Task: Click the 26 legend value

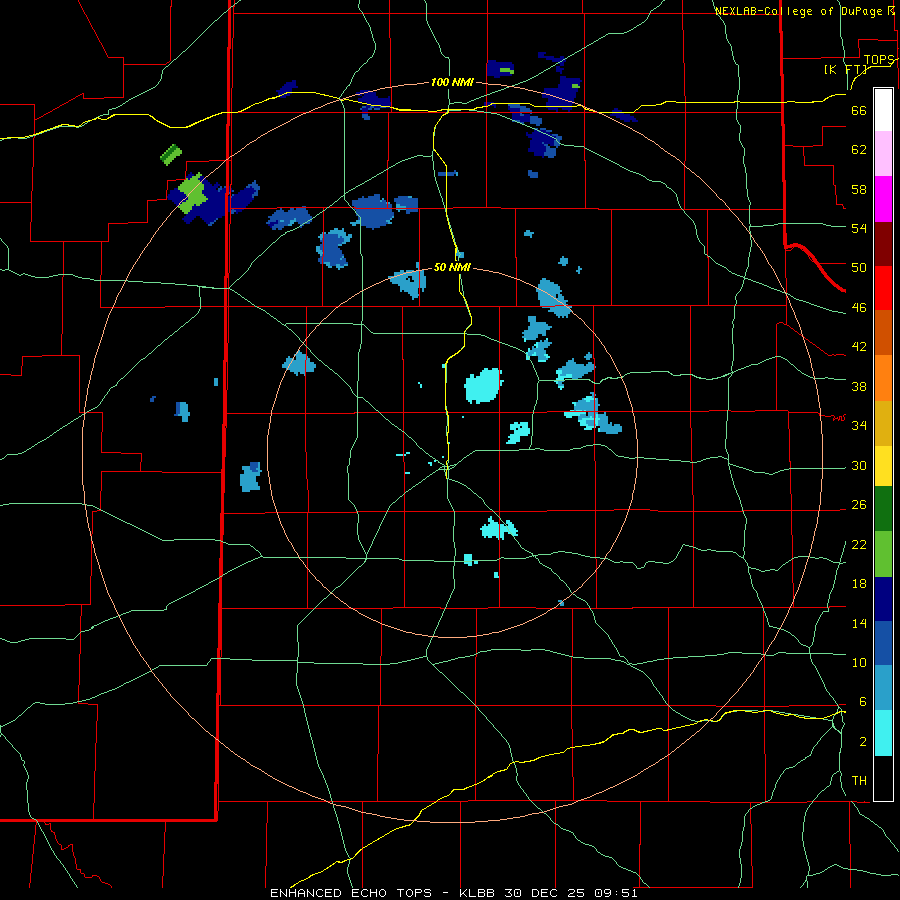Action: (859, 505)
